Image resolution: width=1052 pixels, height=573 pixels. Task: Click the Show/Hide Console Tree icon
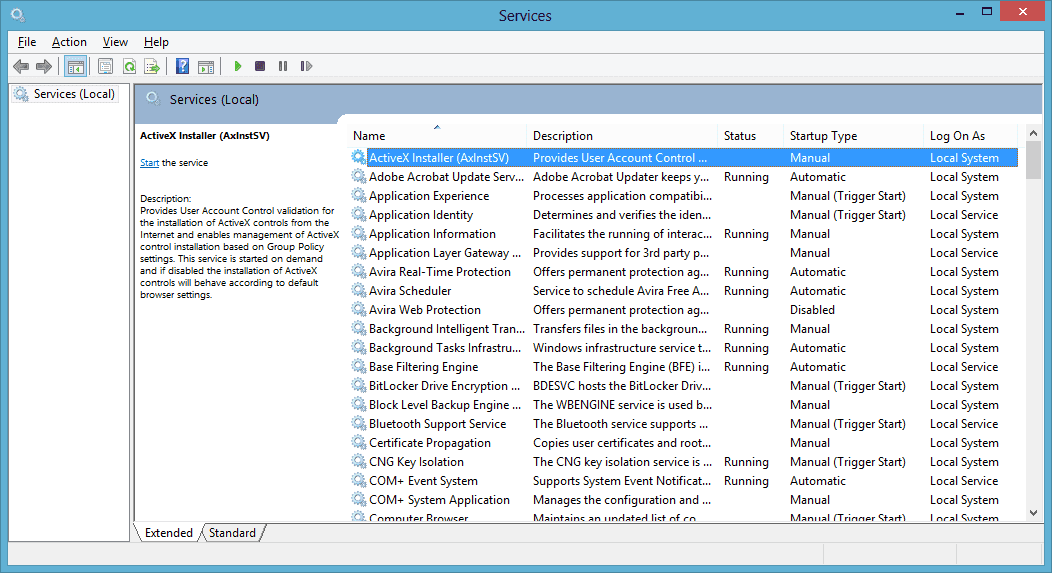pyautogui.click(x=75, y=67)
